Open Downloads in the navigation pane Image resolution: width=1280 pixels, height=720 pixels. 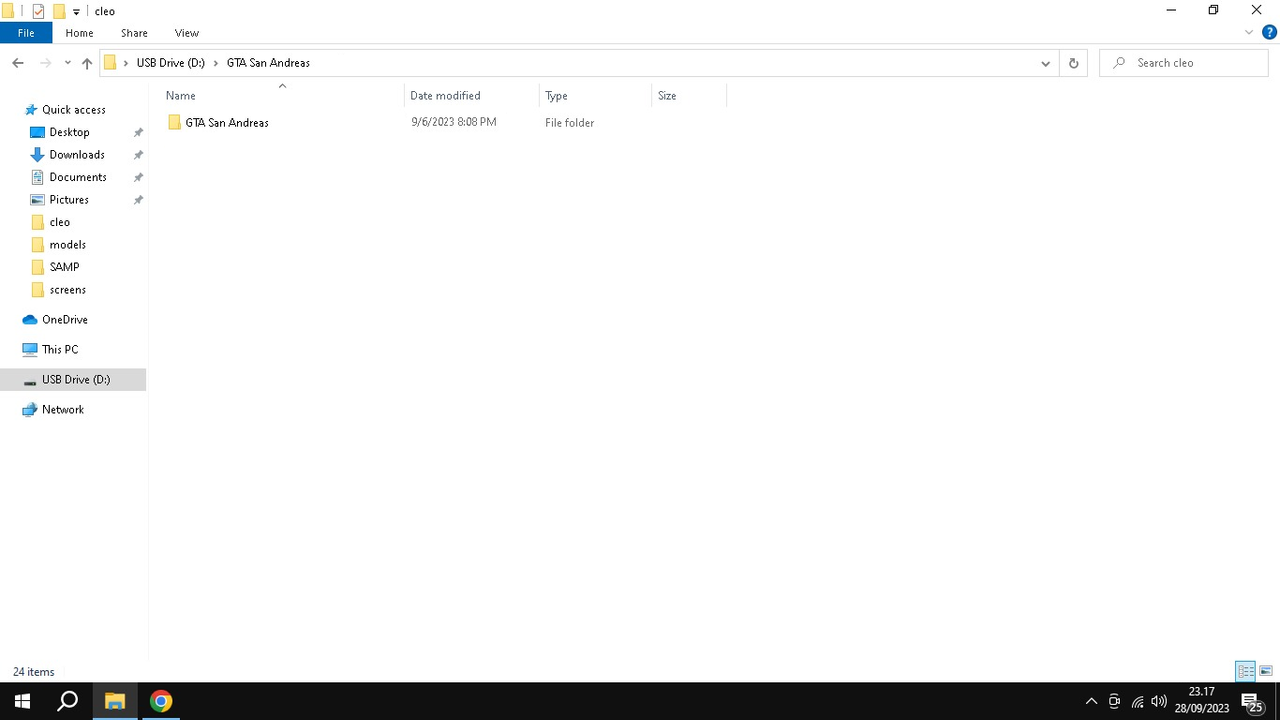[x=76, y=155]
